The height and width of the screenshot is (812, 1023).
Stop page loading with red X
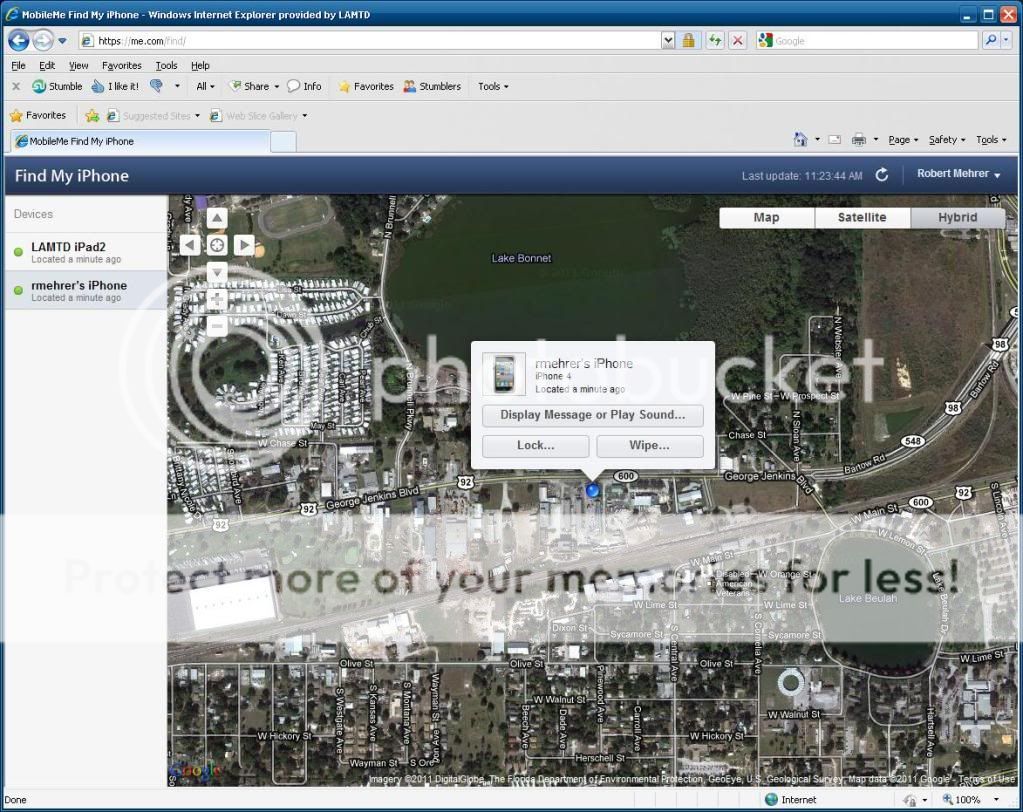tap(738, 40)
